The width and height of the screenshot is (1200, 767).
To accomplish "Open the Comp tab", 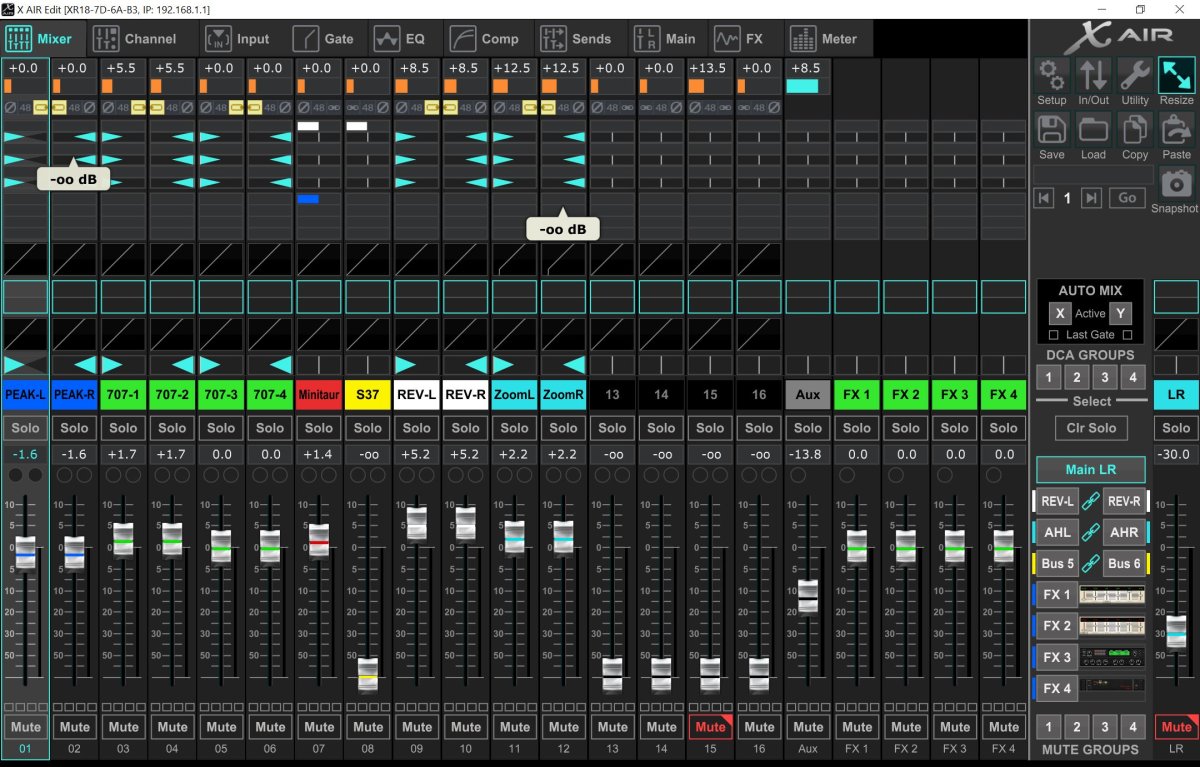I will pyautogui.click(x=485, y=39).
